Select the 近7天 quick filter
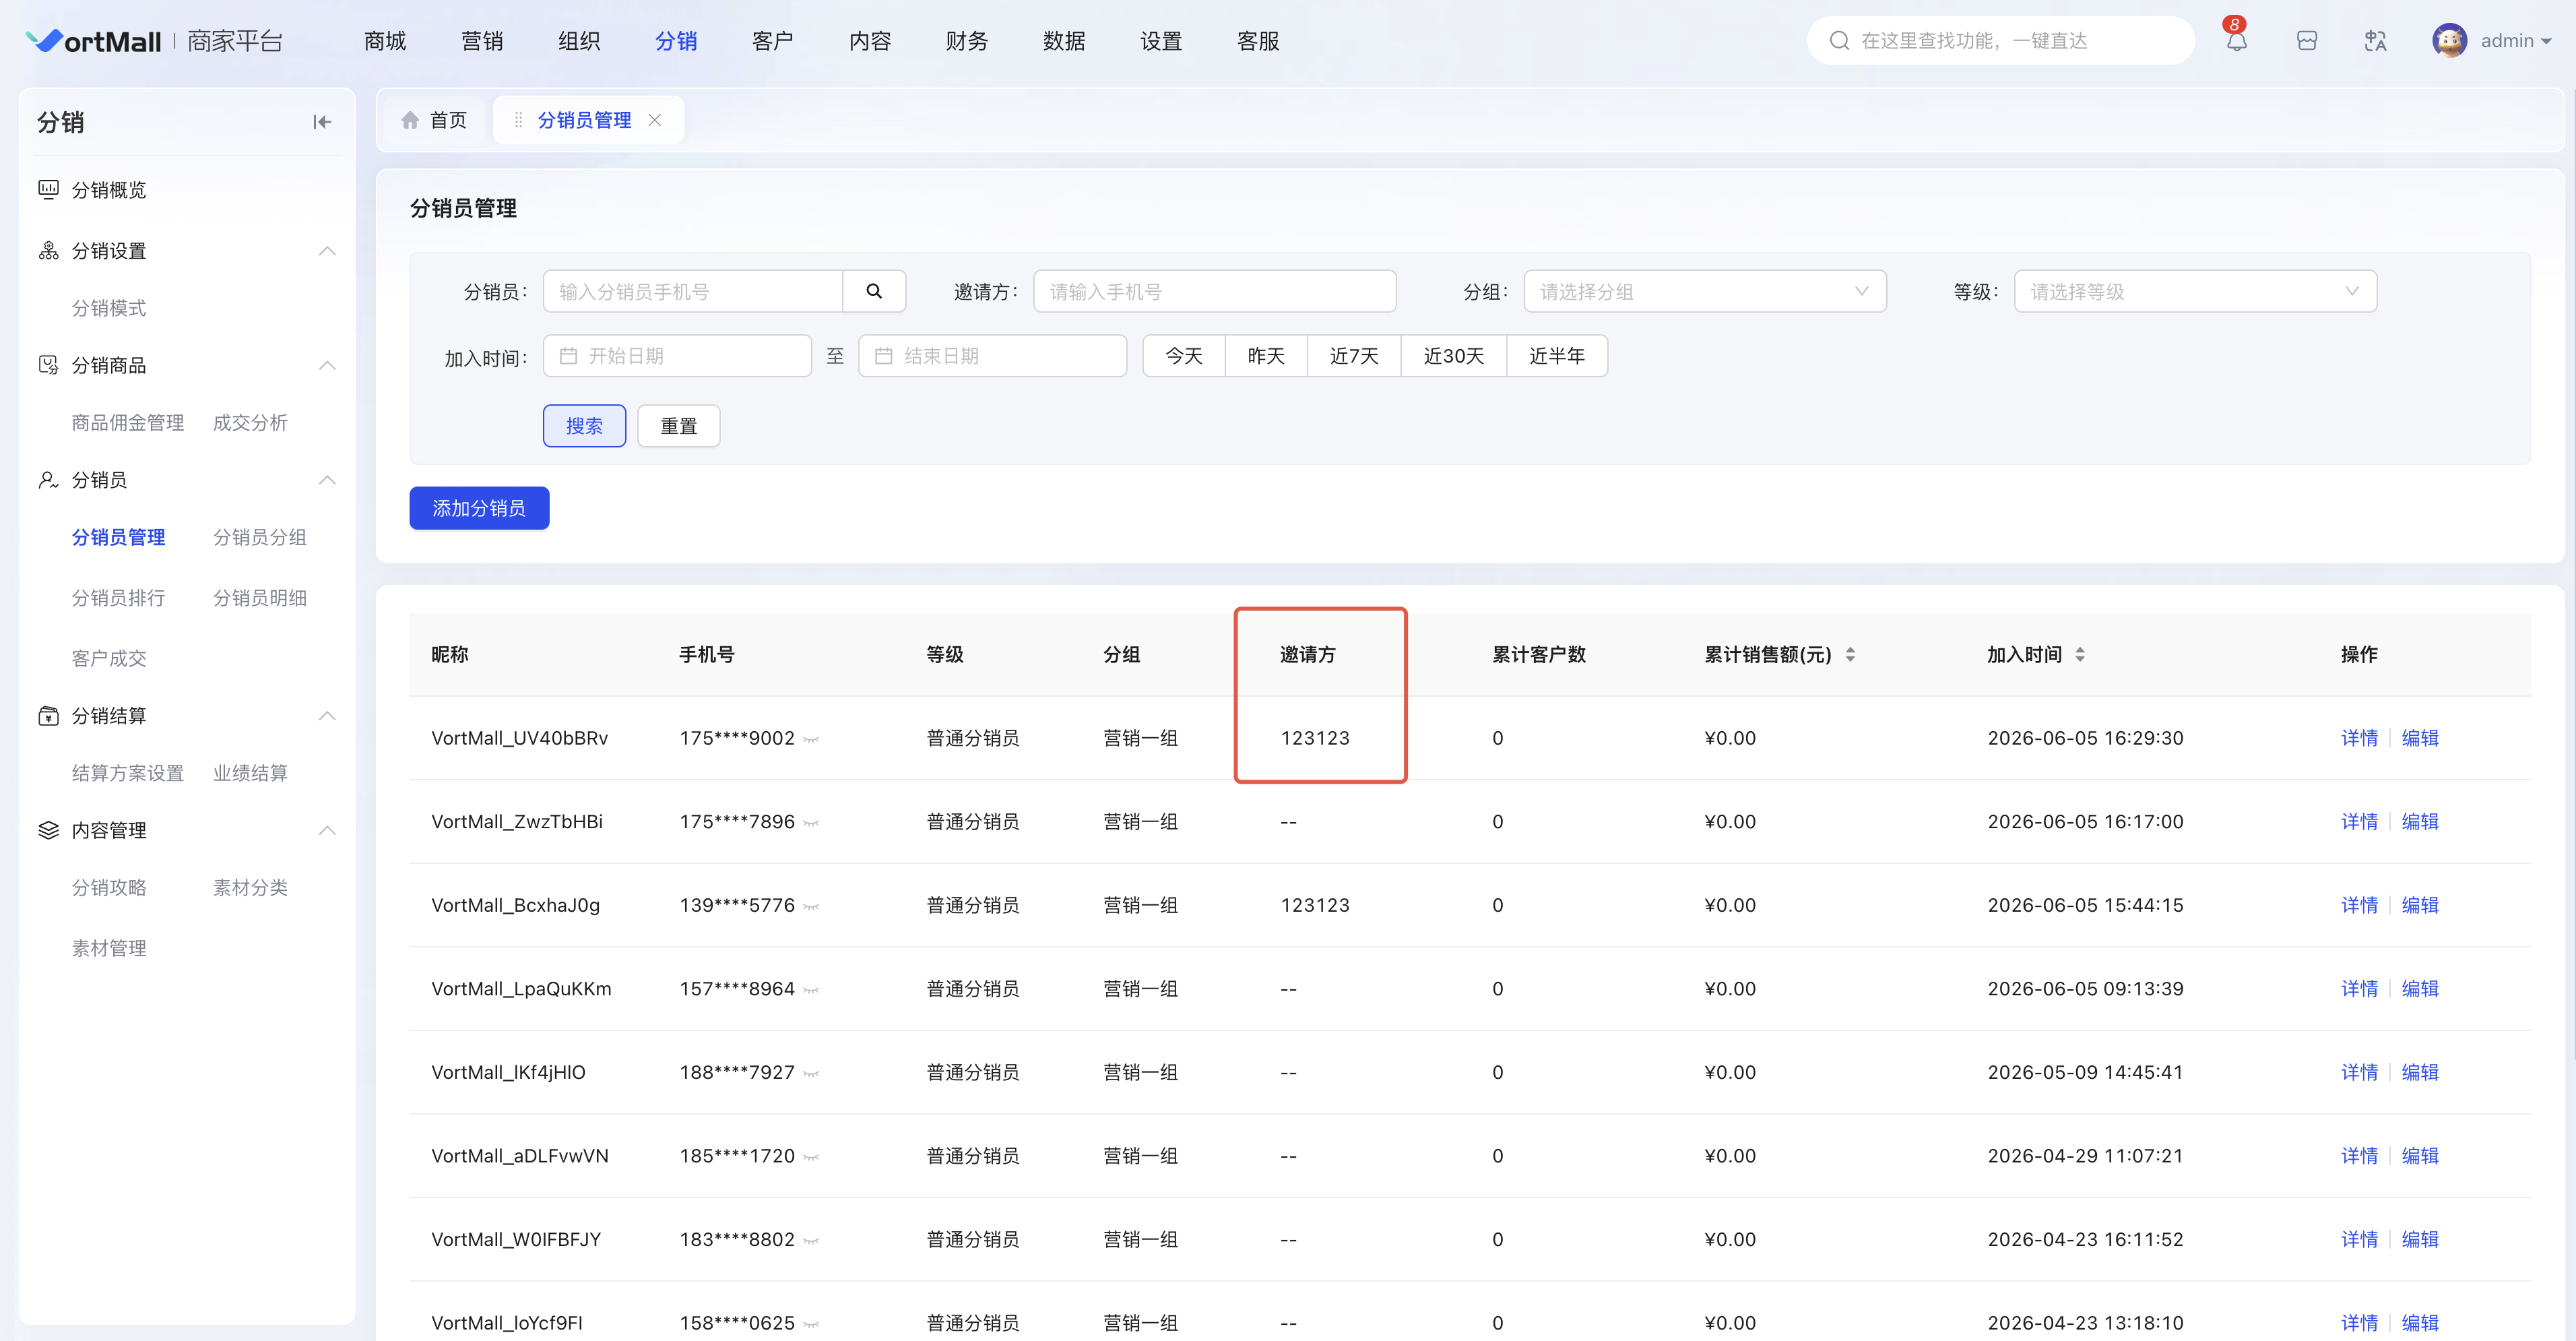The image size is (2576, 1341). pos(1354,356)
